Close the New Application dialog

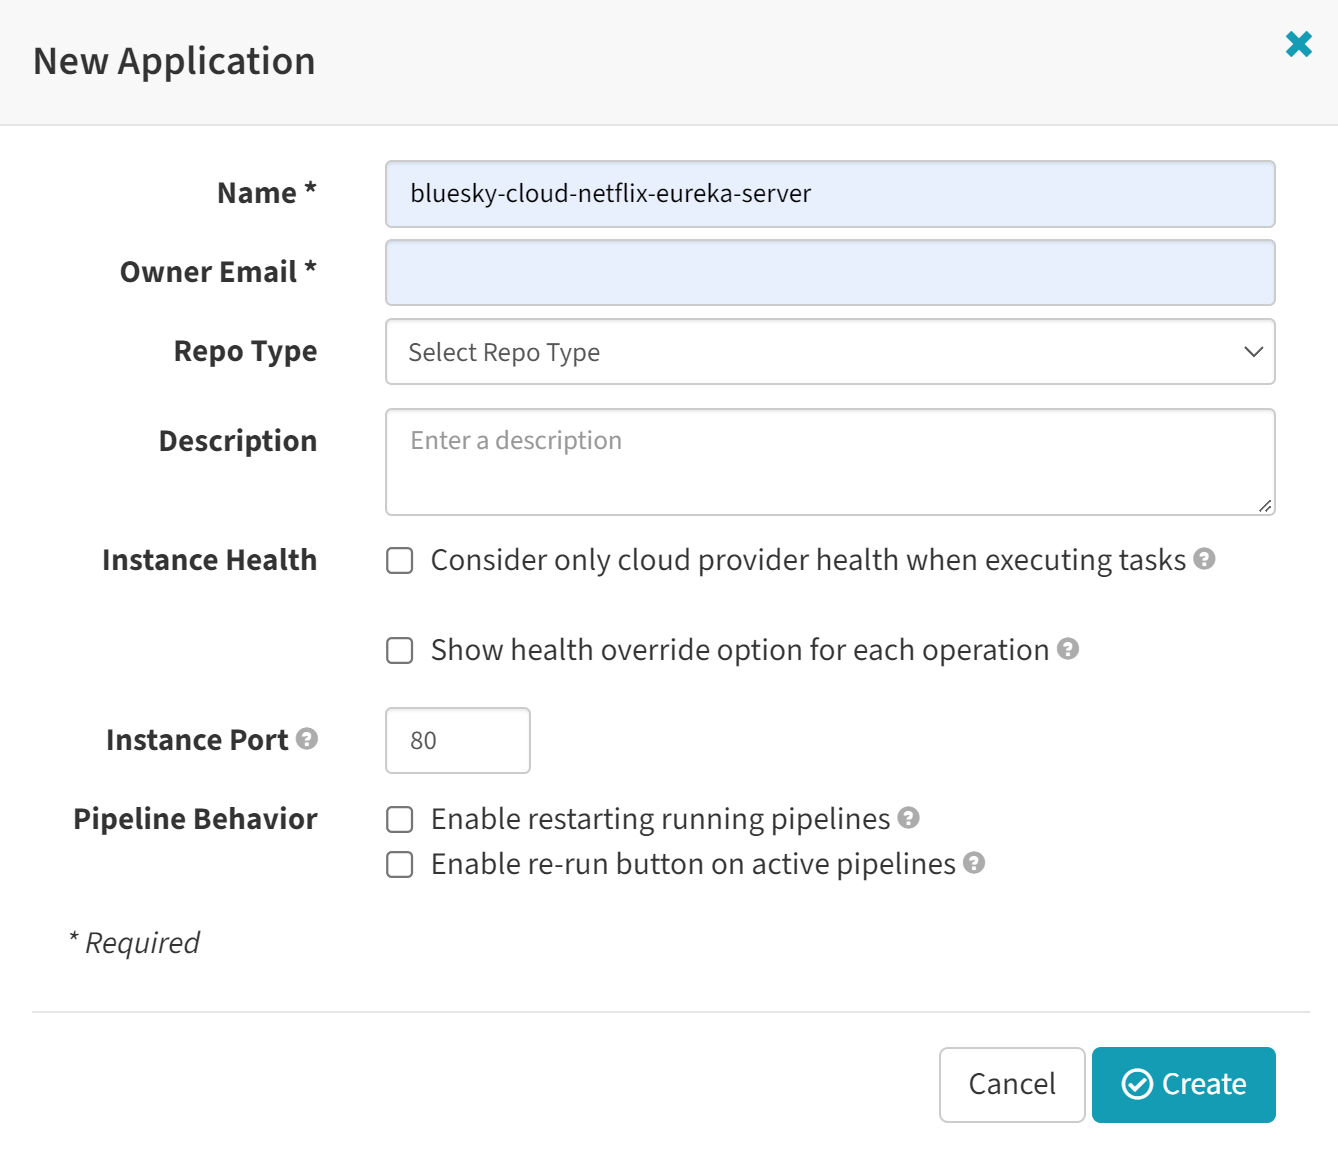[1298, 44]
